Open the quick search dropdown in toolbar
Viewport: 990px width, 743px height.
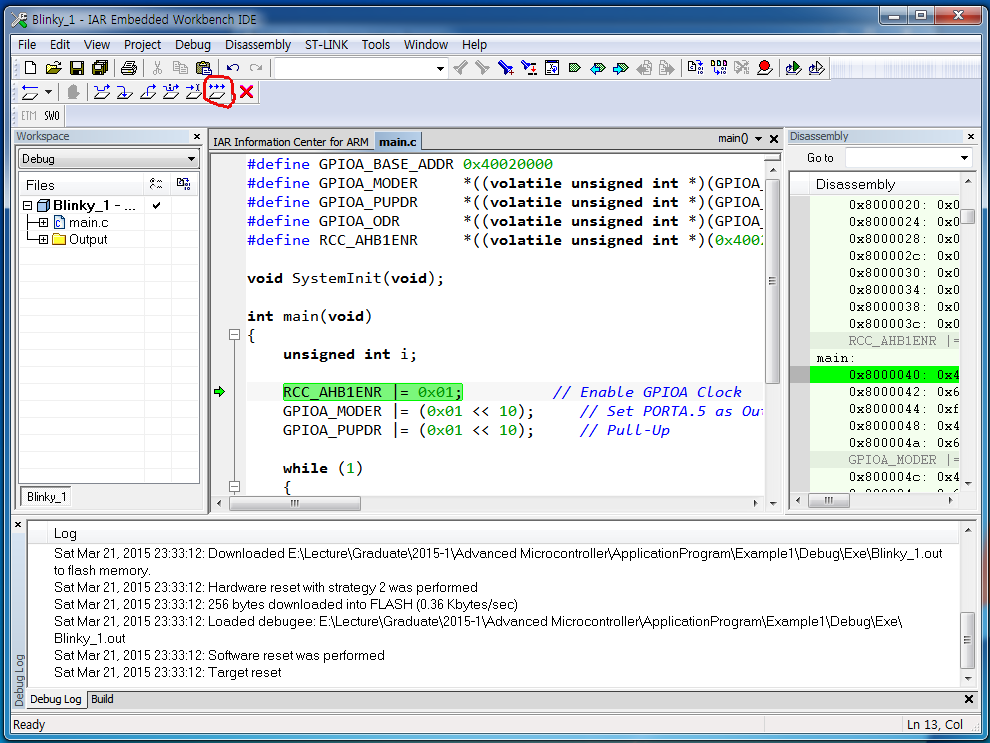[x=440, y=68]
